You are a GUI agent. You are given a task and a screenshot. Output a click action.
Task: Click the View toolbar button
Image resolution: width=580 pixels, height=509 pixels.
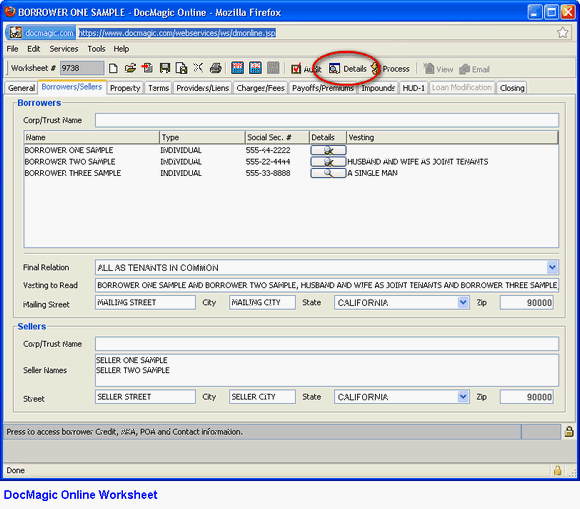(x=438, y=69)
